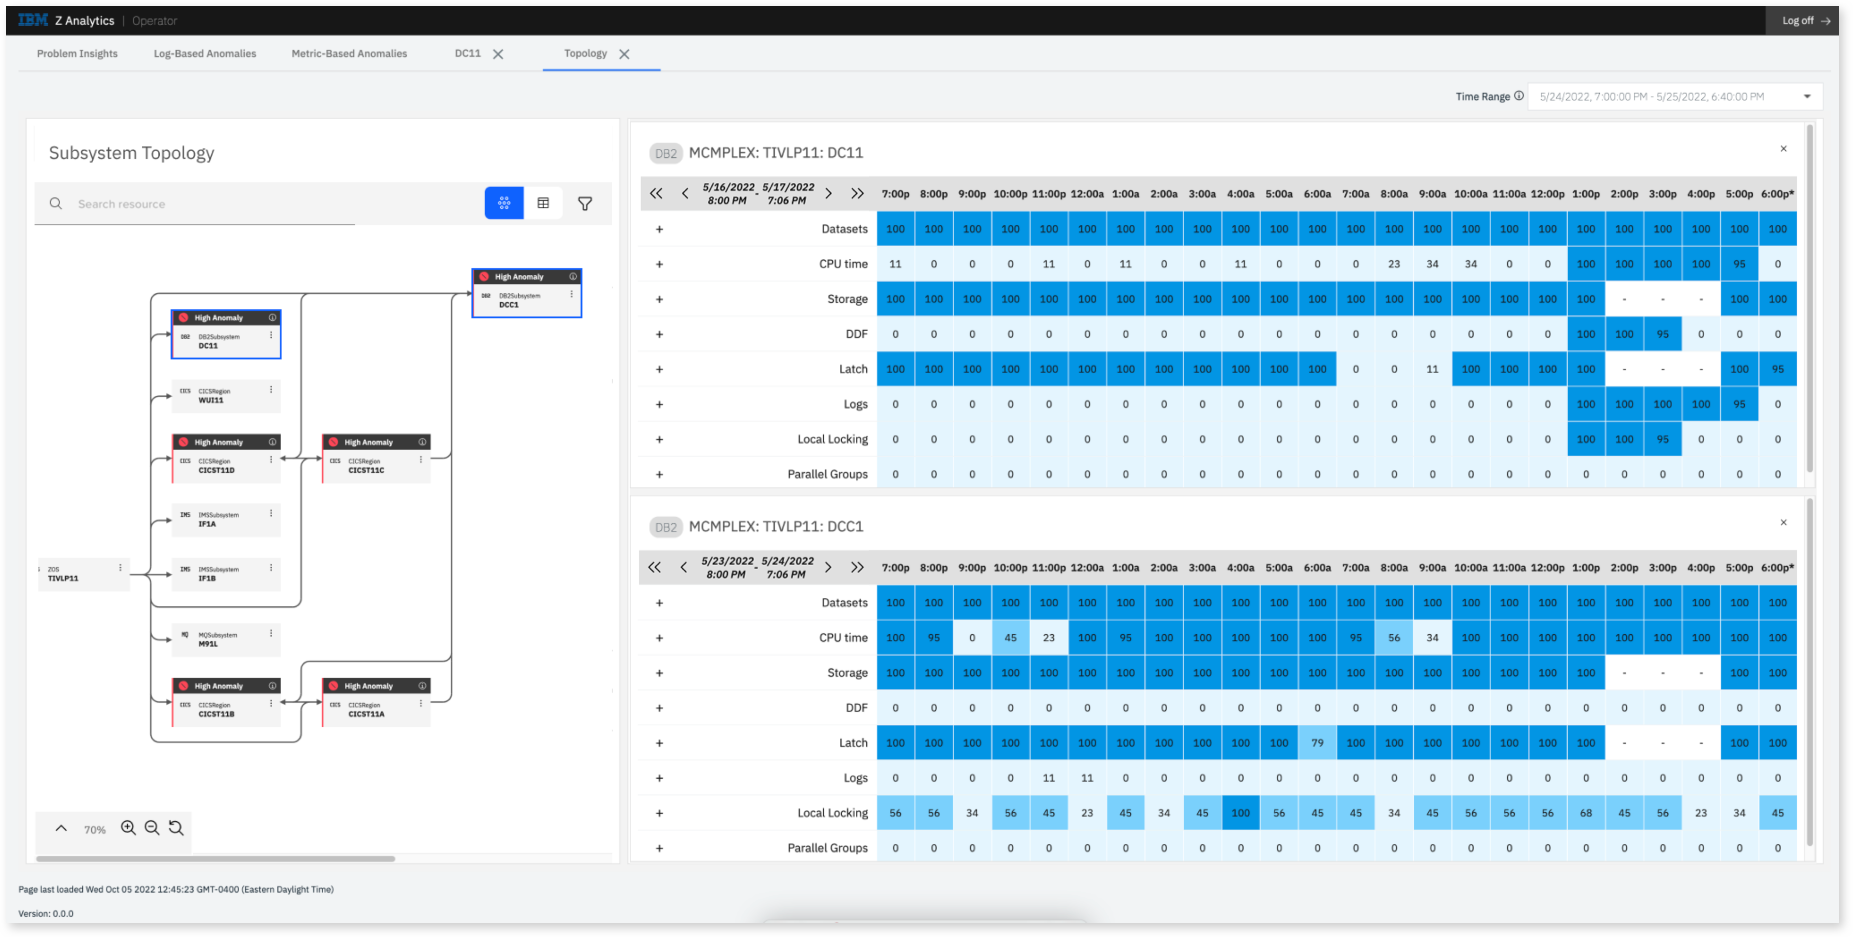Open the topology filter icon
Viewport: 1853px width, 937px height.
[585, 204]
